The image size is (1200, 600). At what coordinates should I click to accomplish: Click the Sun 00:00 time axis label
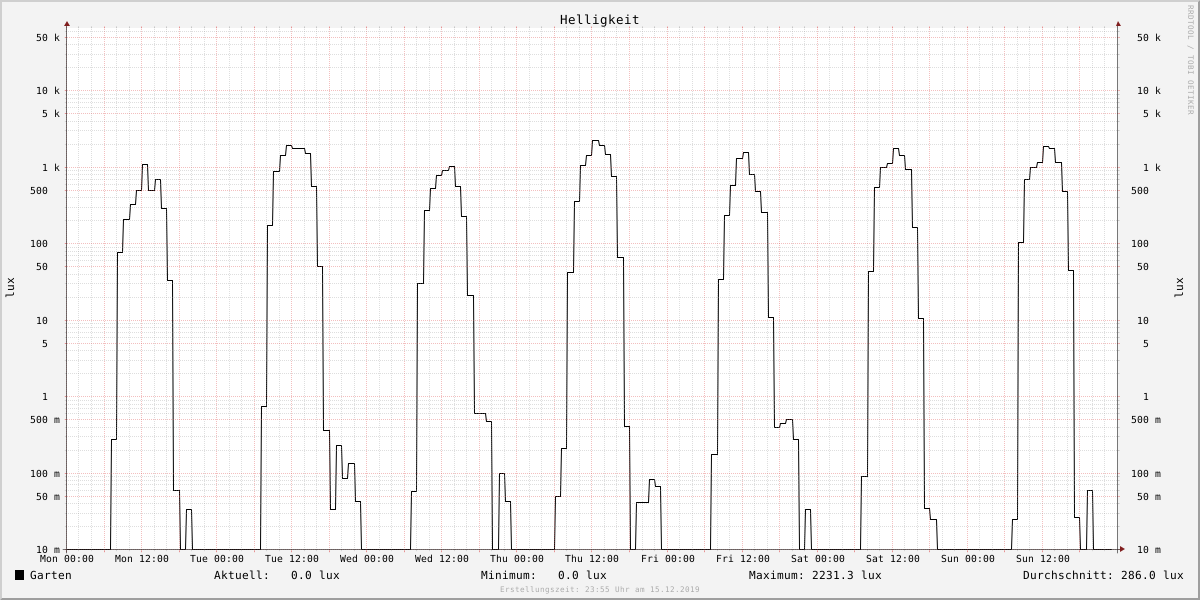coord(968,559)
